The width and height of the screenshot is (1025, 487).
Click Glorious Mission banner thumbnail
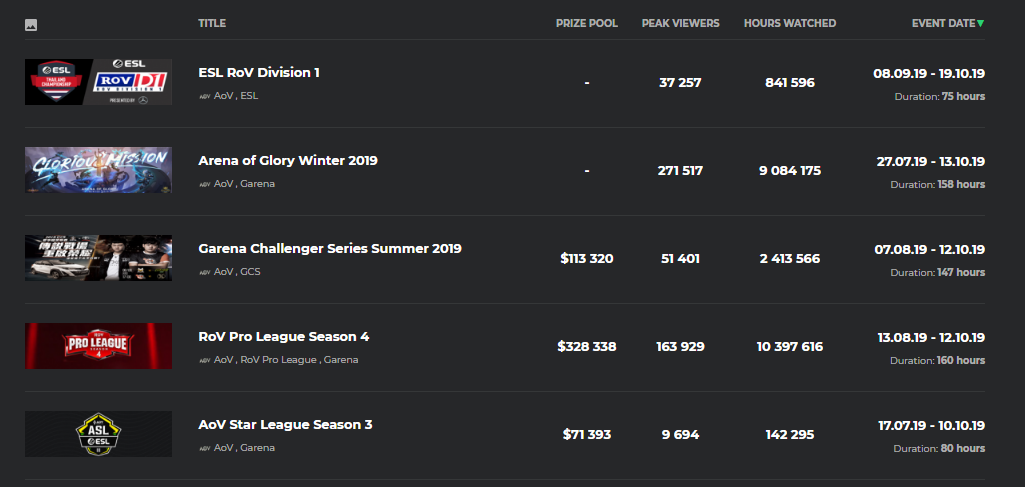98,170
